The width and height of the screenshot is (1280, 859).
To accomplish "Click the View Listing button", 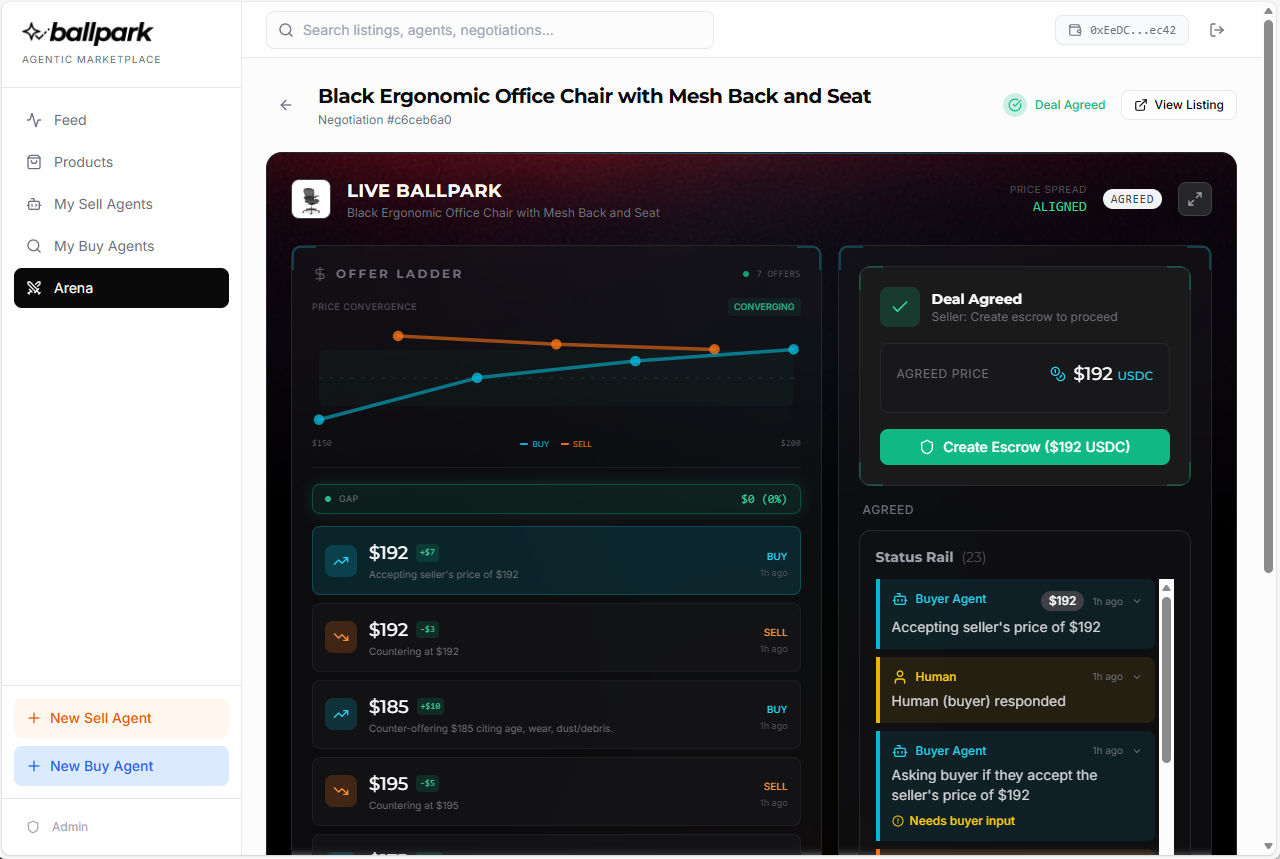I will click(x=1179, y=105).
